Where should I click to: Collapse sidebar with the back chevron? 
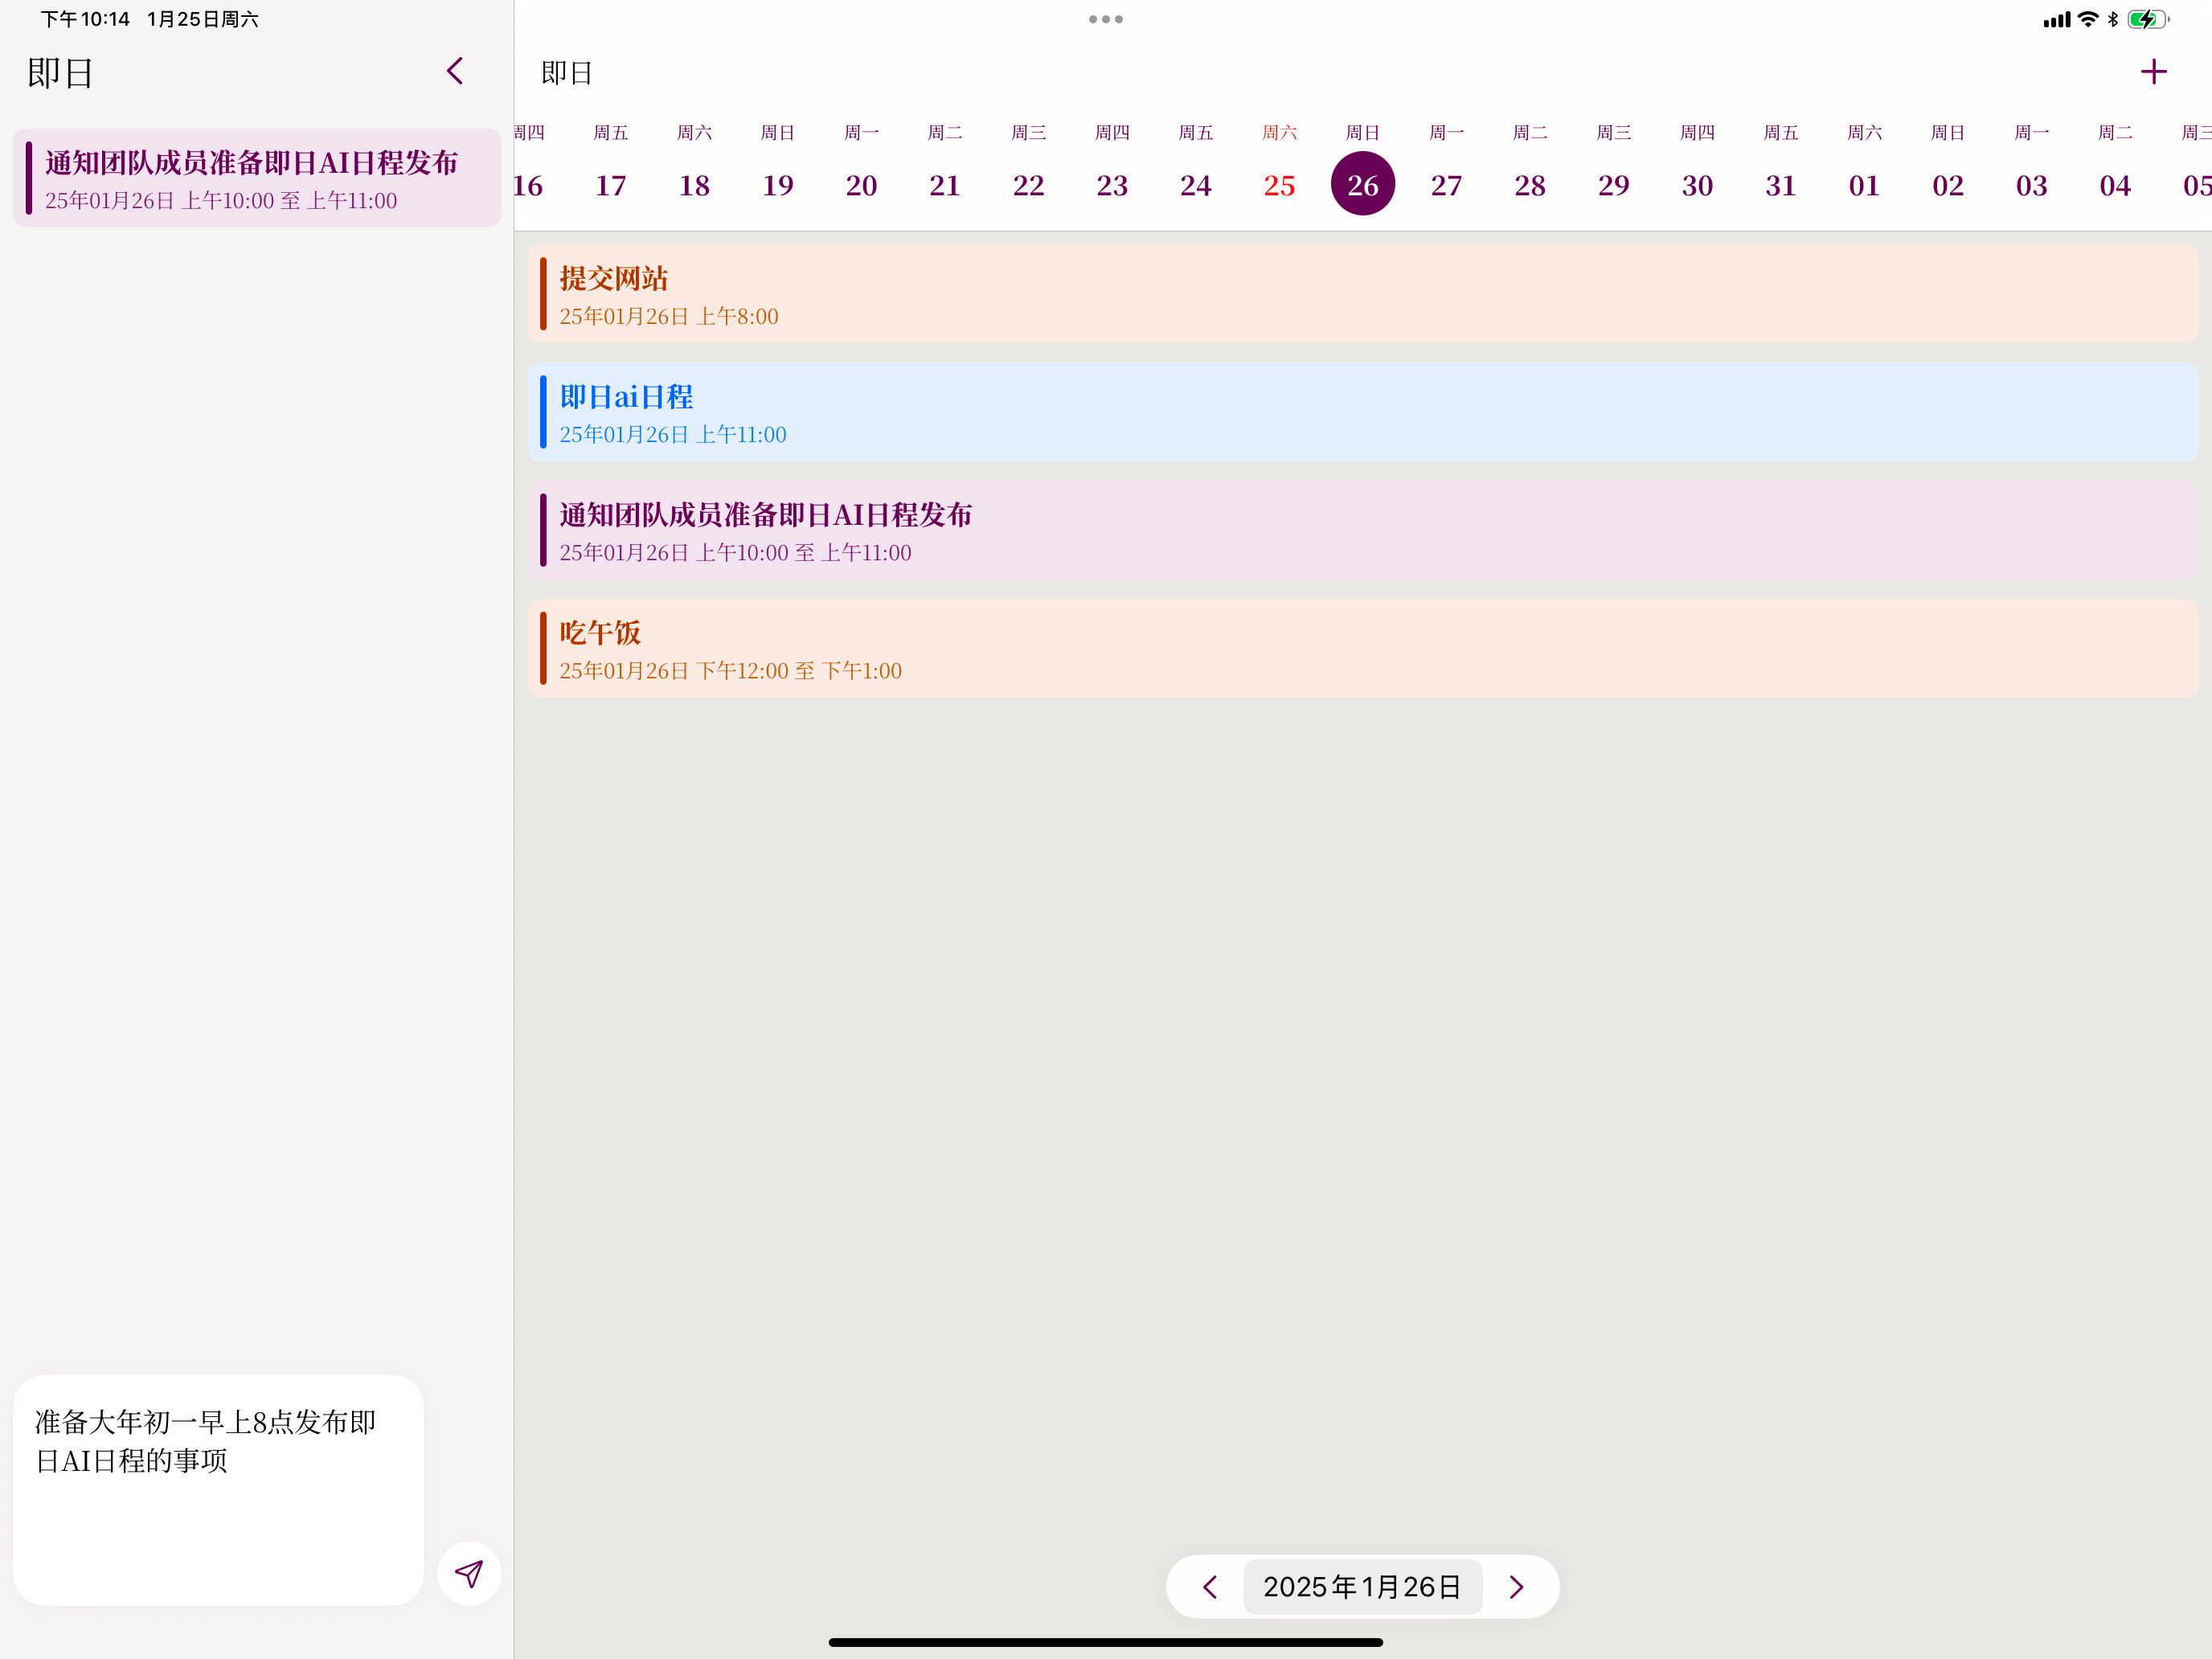pos(455,71)
